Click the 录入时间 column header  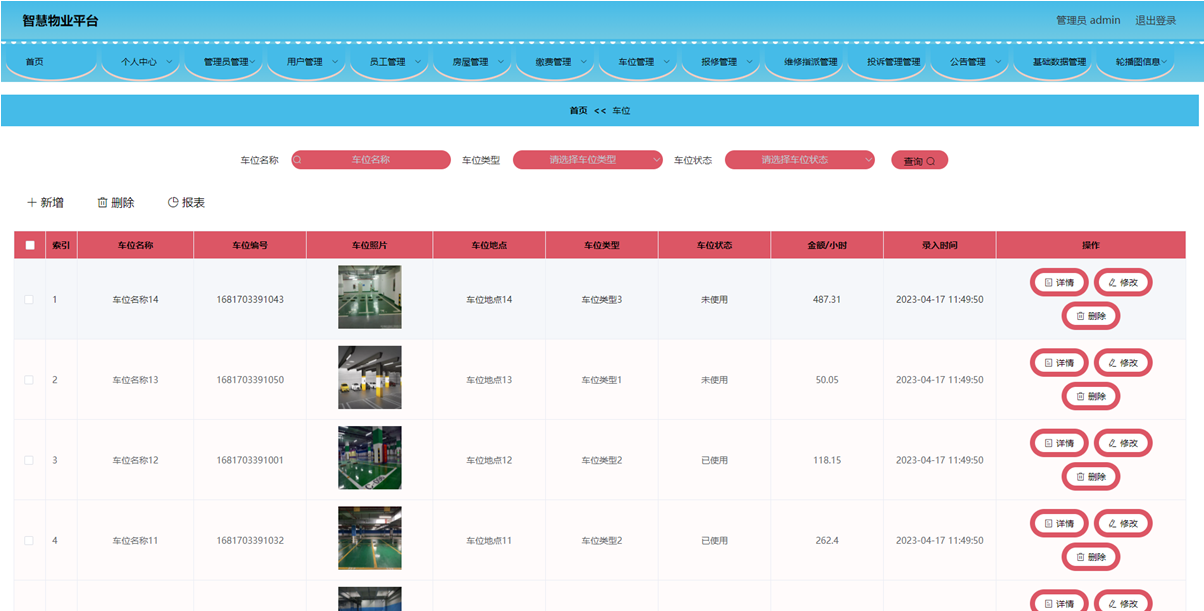point(940,245)
